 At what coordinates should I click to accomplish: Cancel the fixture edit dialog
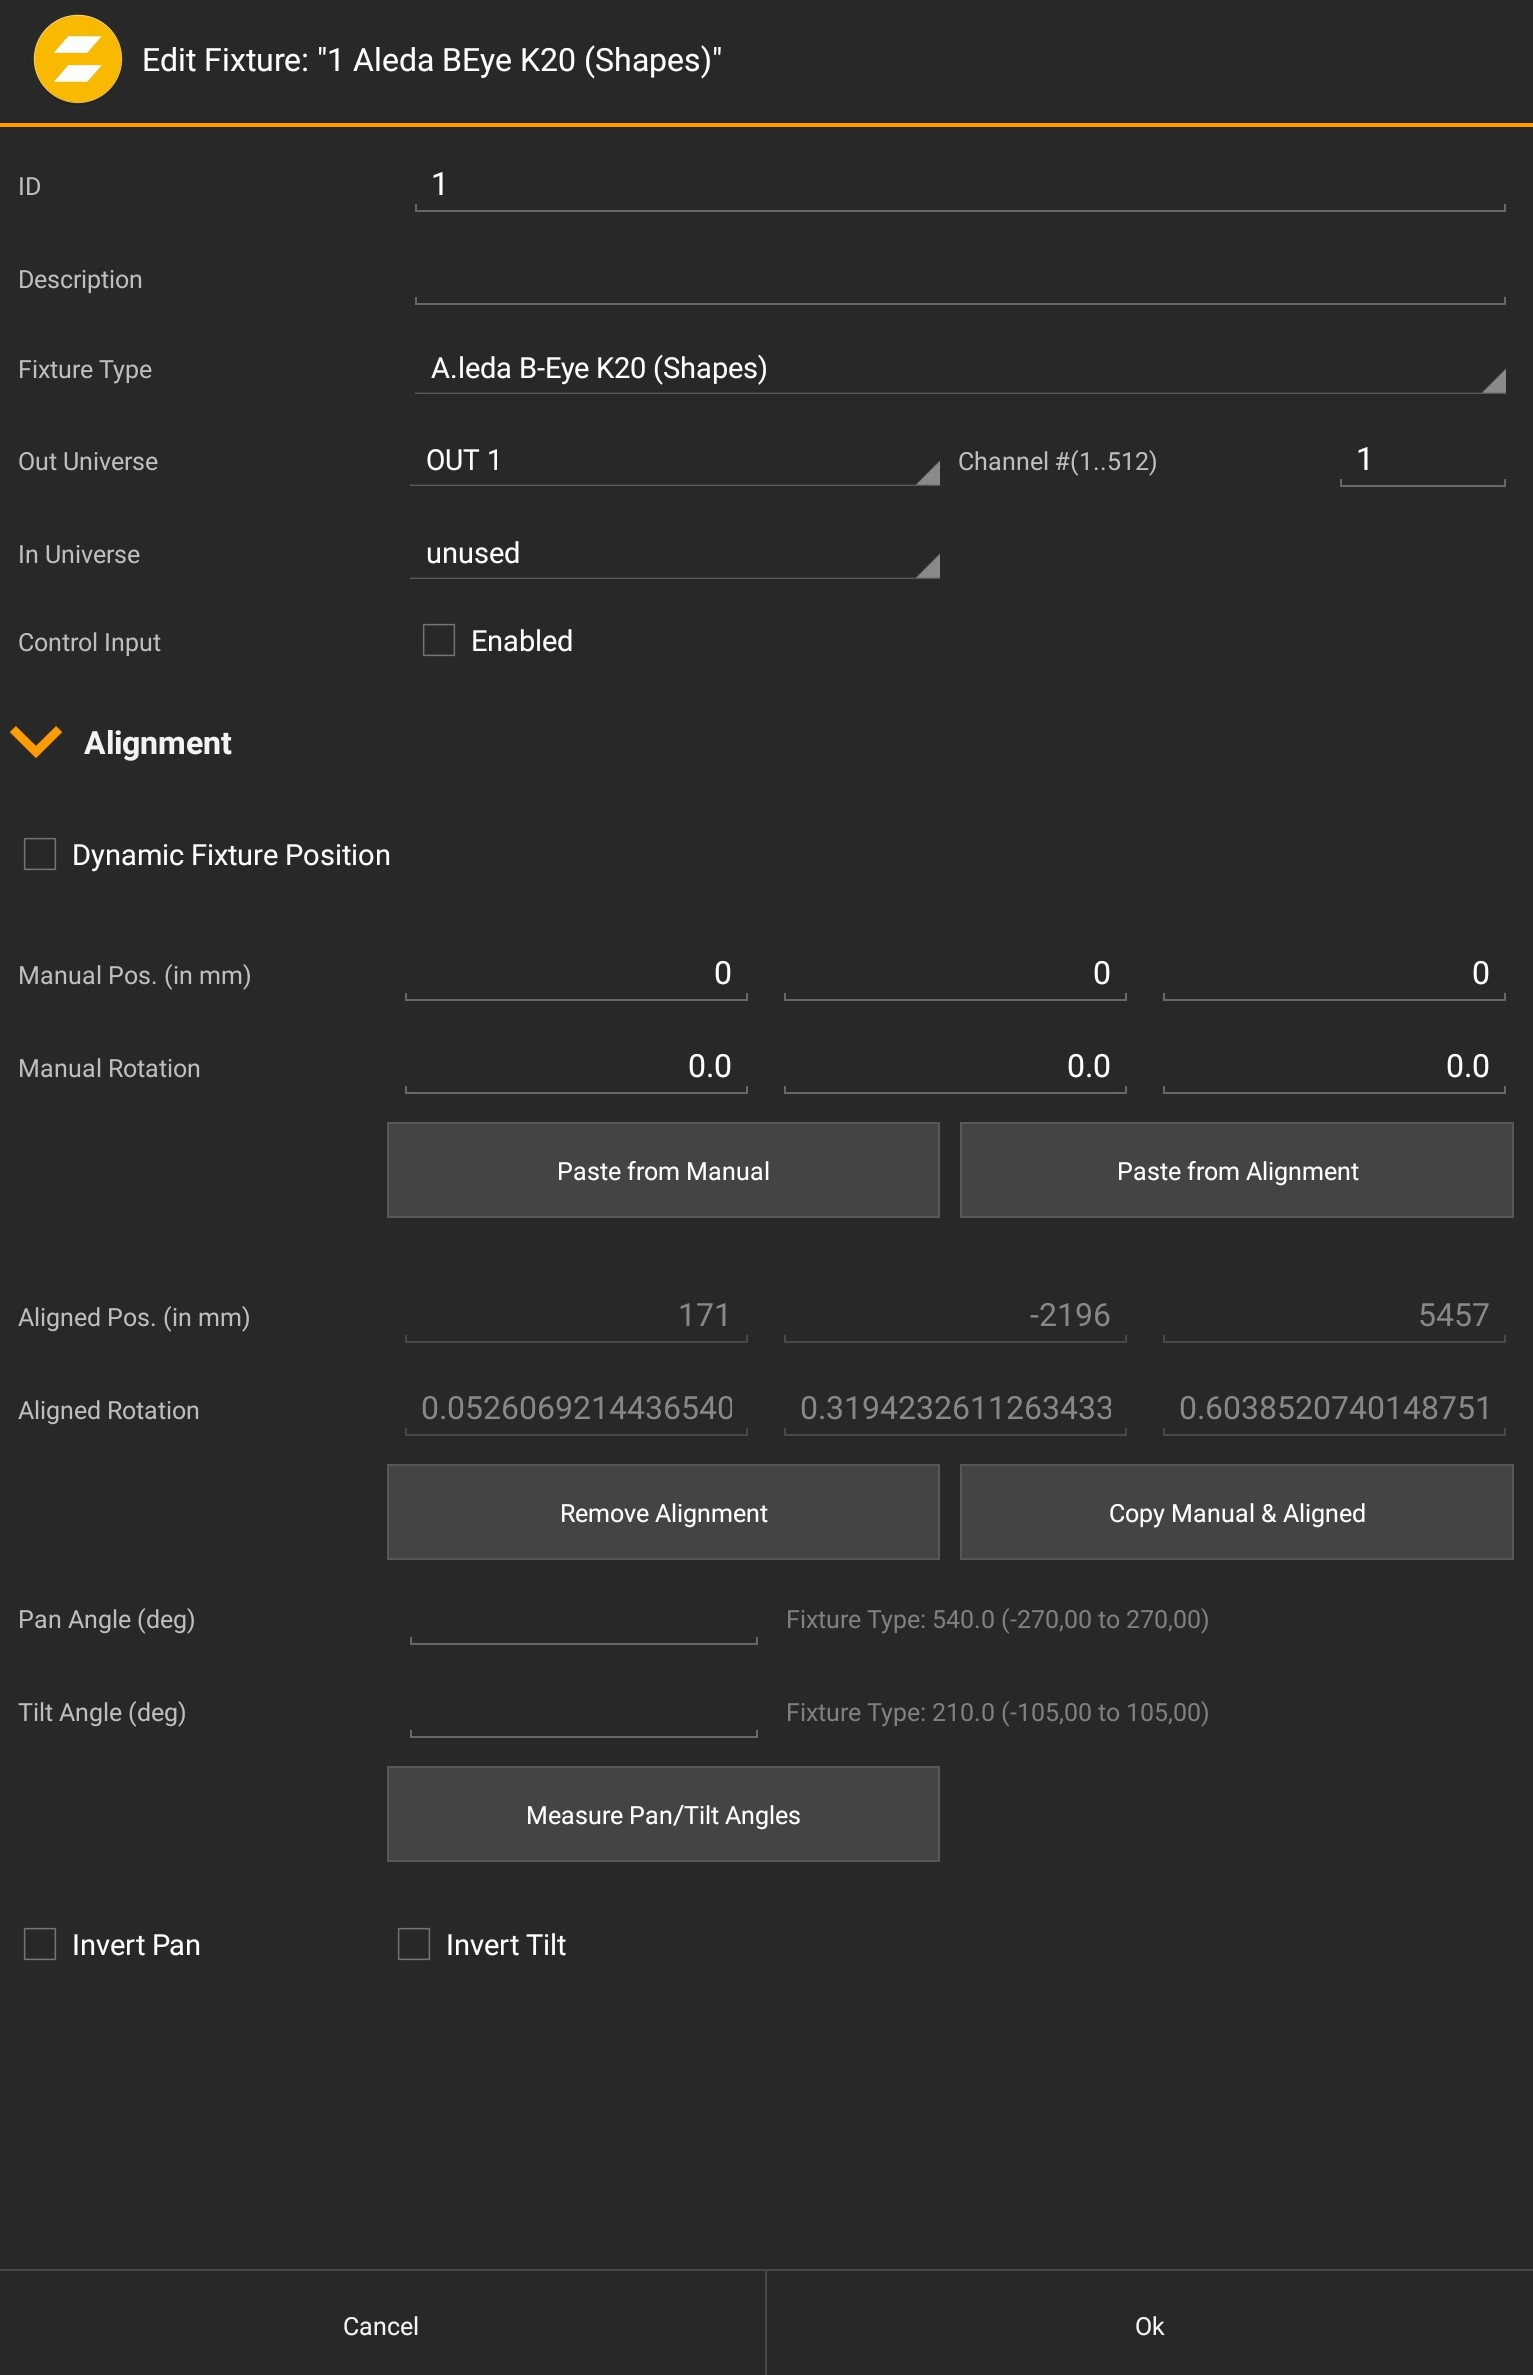tap(381, 2325)
